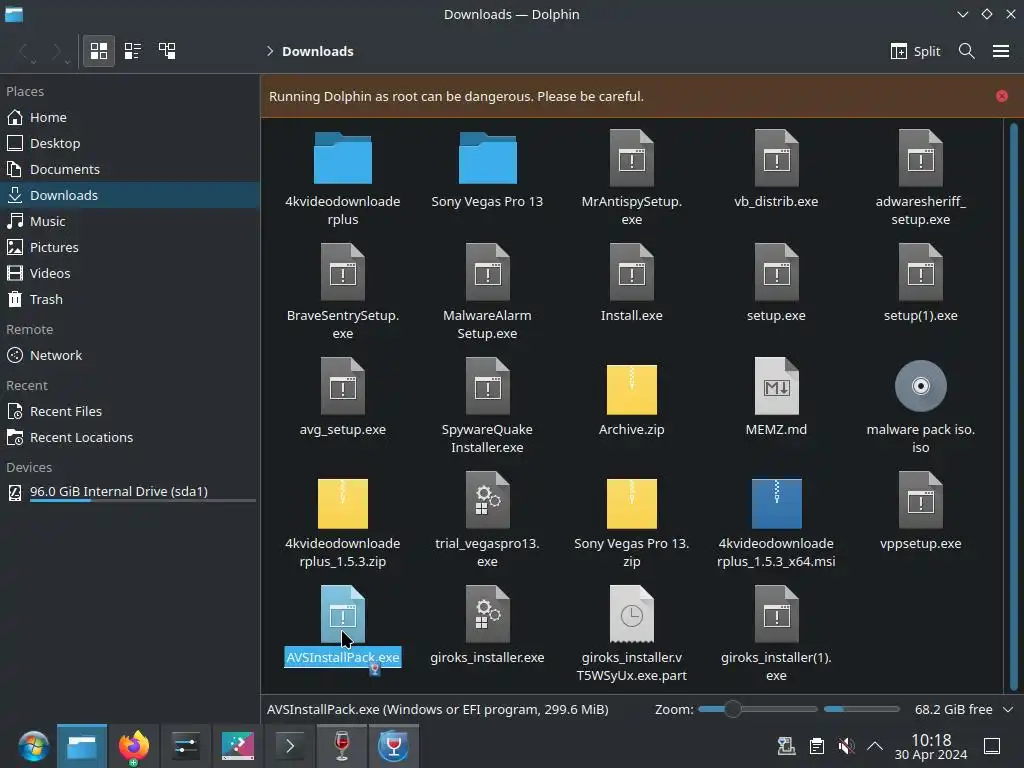Select setup(1).exe file icon
Viewport: 1024px width, 768px height.
coord(921,272)
